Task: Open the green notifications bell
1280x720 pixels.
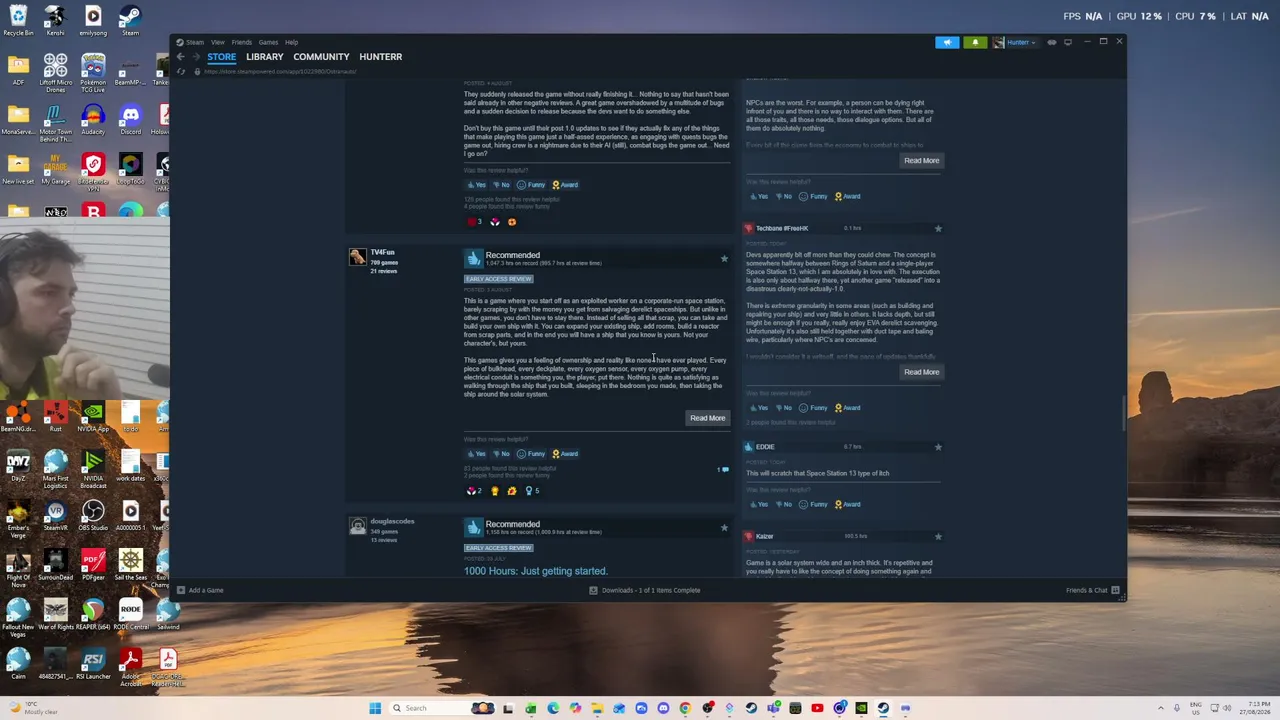Action: pos(975,42)
